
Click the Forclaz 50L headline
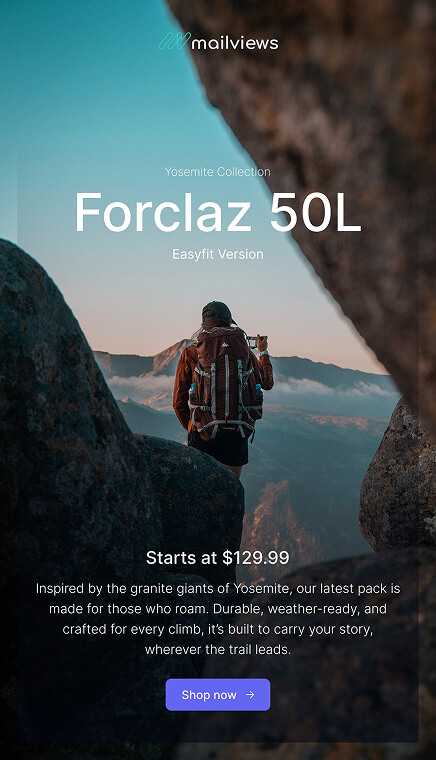[x=218, y=213]
